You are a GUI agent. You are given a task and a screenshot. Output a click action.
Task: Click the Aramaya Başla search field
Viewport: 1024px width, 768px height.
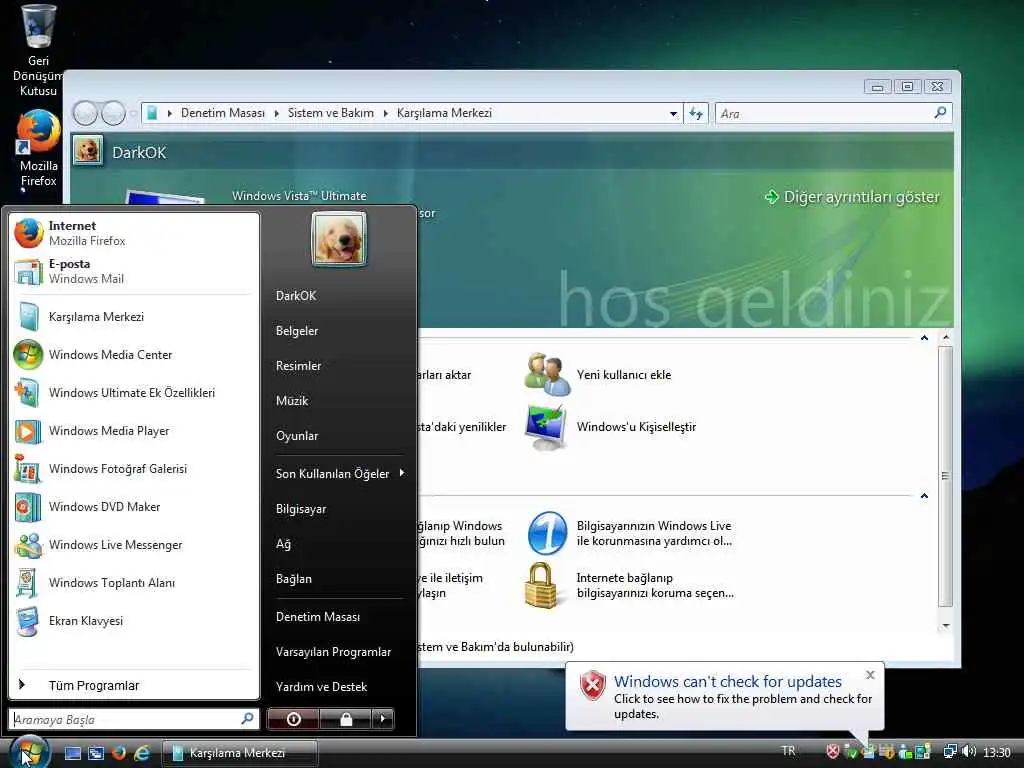[x=134, y=719]
